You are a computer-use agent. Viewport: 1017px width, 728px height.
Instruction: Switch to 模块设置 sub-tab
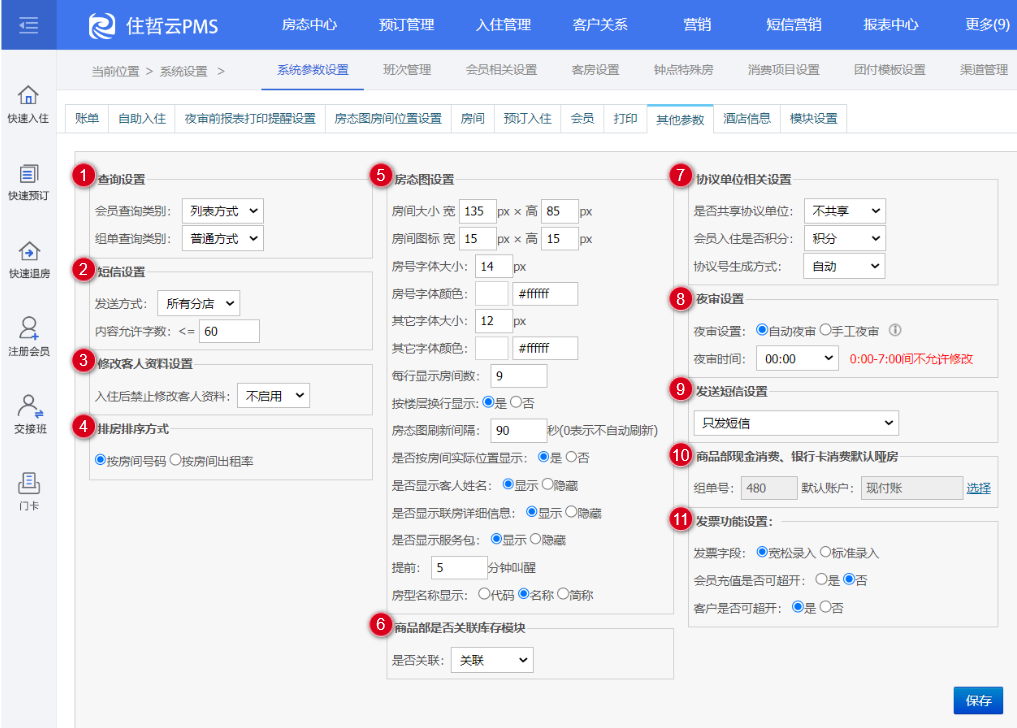813,118
